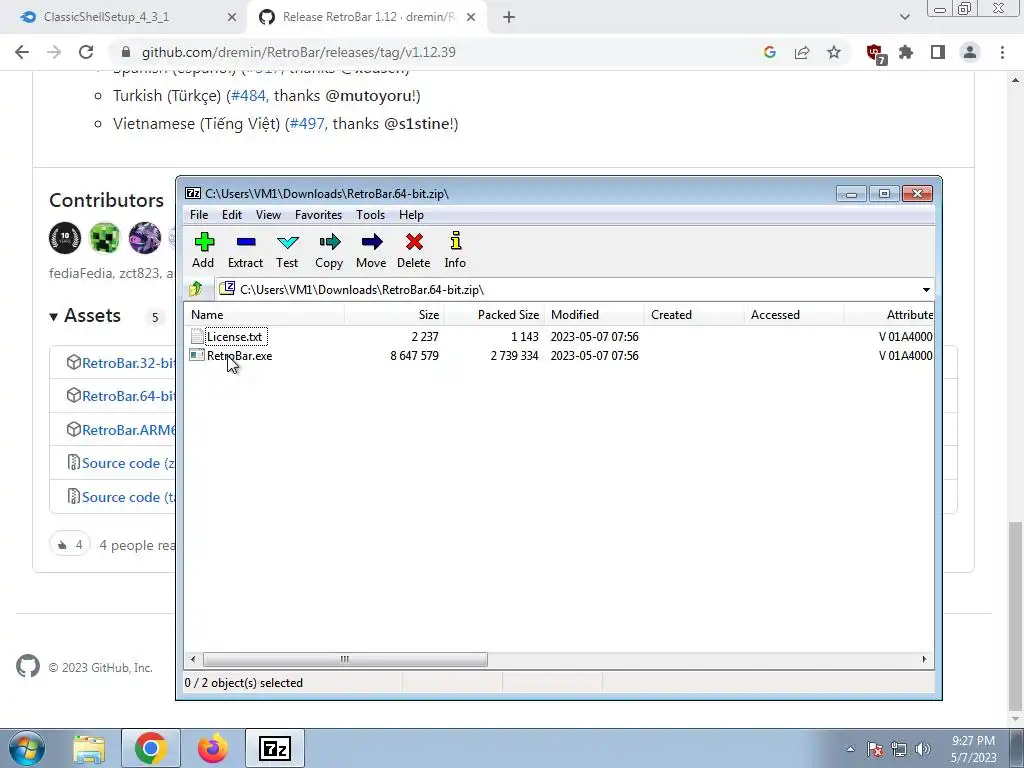
Task: Open the #497 pull request link
Action: click(x=307, y=123)
